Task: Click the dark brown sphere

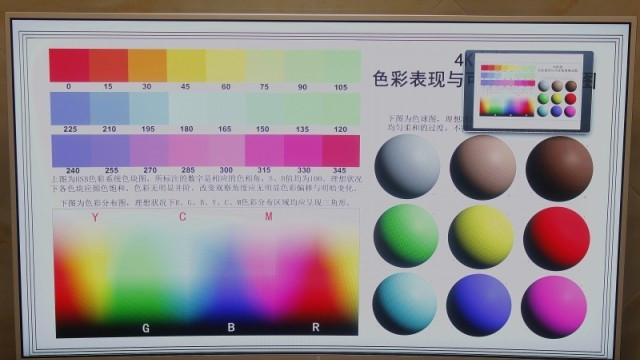Action: pyautogui.click(x=559, y=168)
